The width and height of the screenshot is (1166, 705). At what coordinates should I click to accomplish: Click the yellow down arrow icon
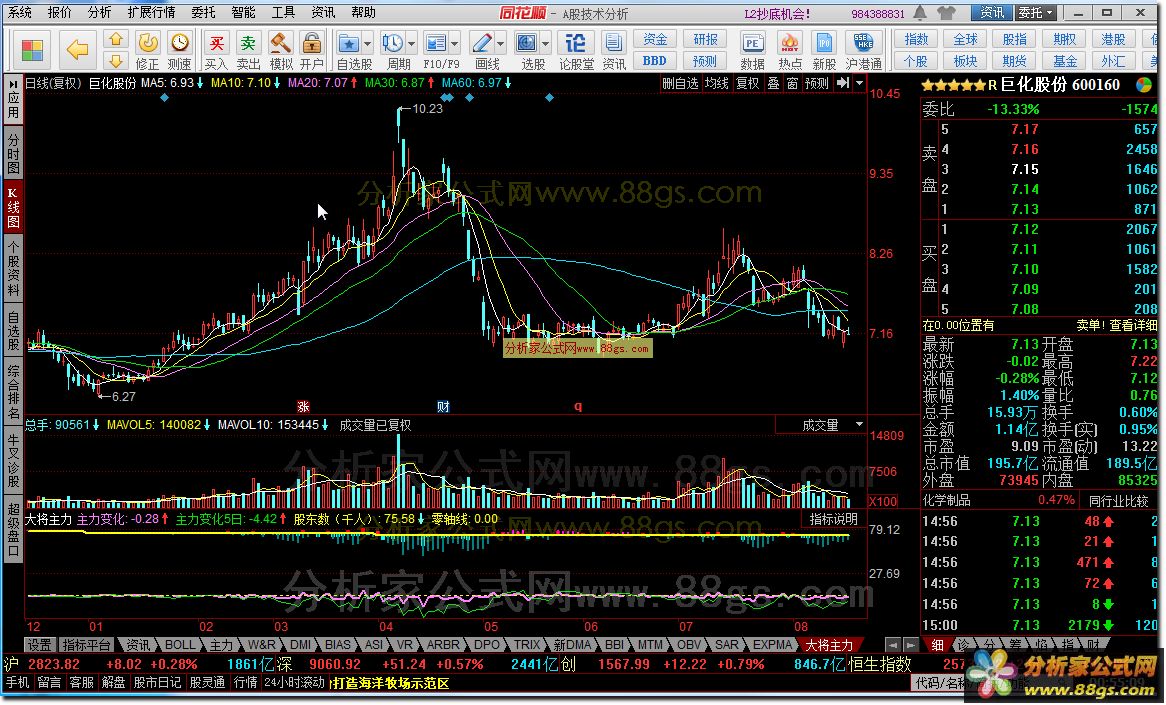tap(115, 61)
